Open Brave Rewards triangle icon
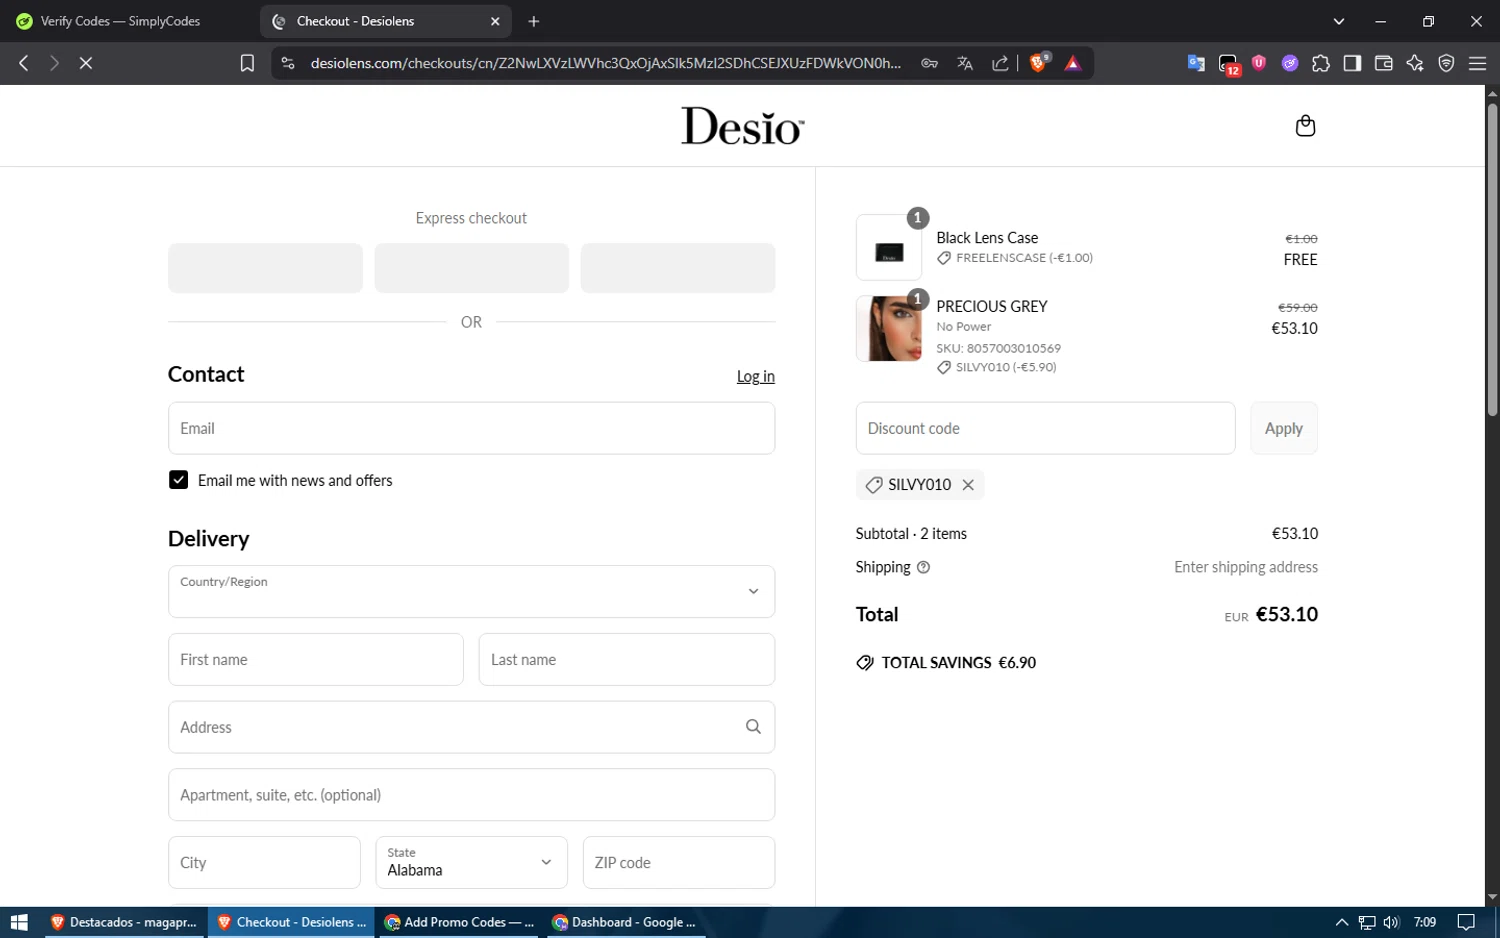Screen dimensions: 1500x938 point(1073,63)
